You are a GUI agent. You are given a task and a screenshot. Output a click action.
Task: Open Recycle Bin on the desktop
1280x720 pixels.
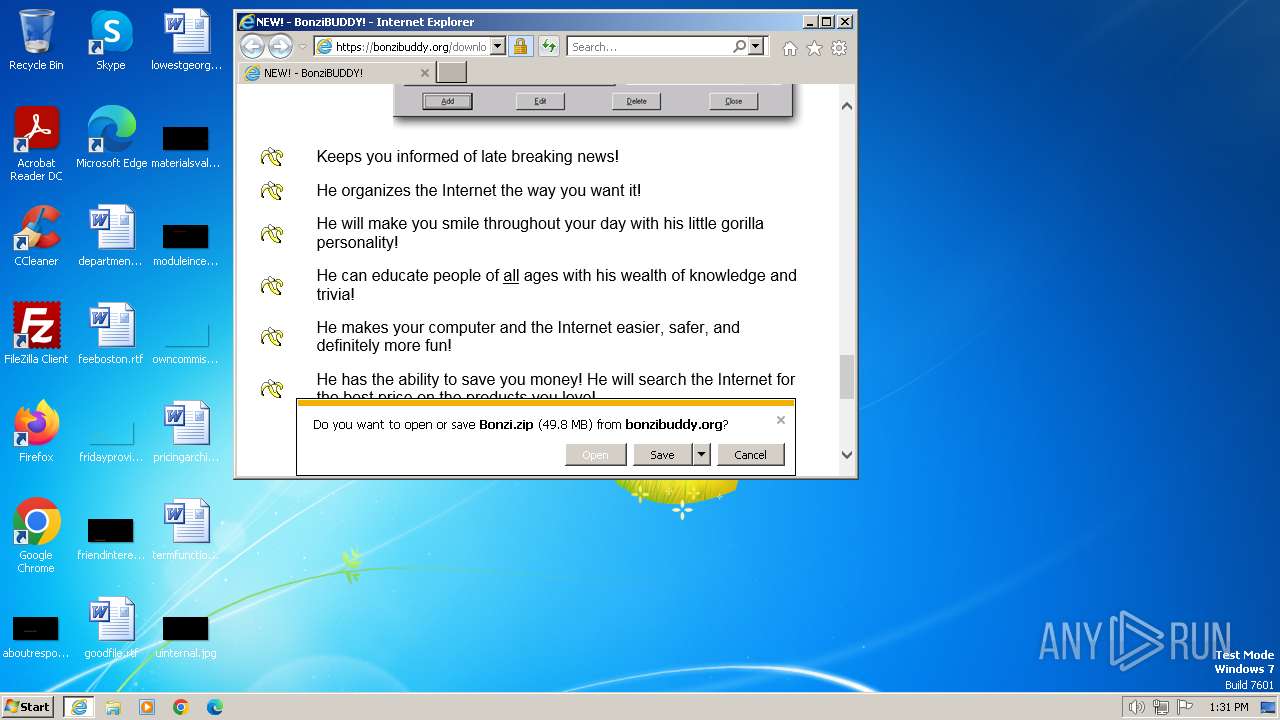pos(36,40)
